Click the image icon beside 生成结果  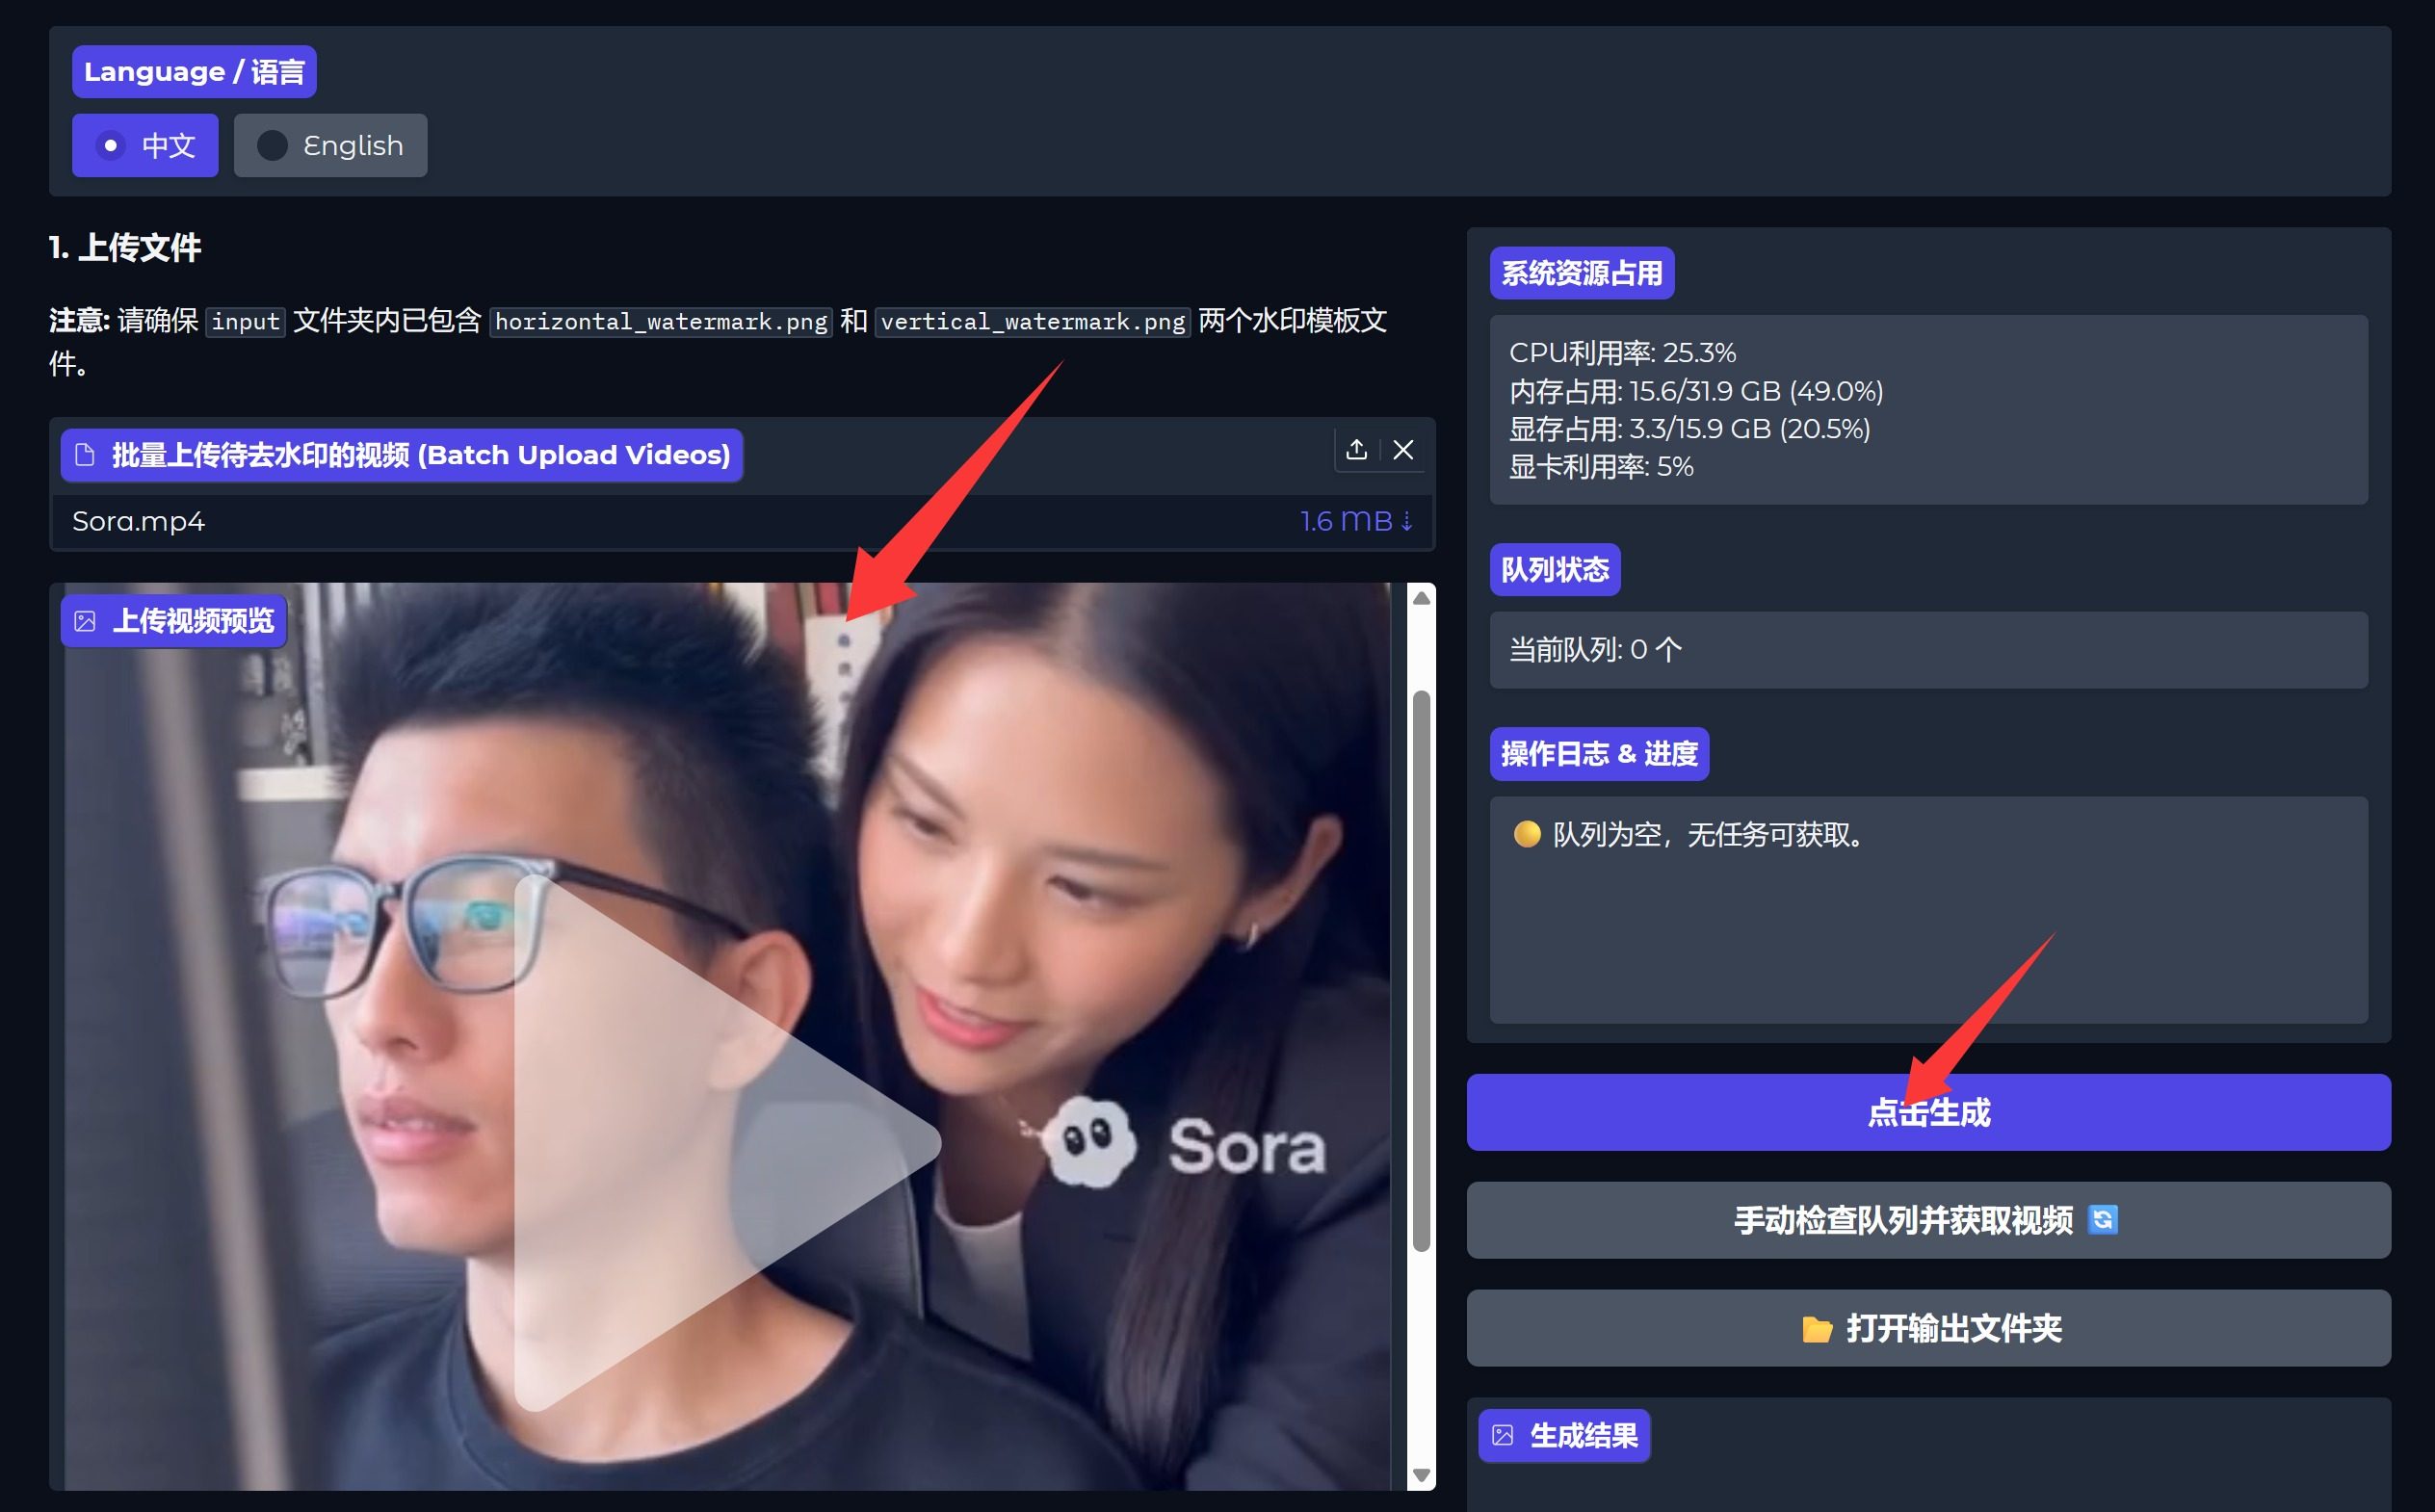point(1502,1436)
